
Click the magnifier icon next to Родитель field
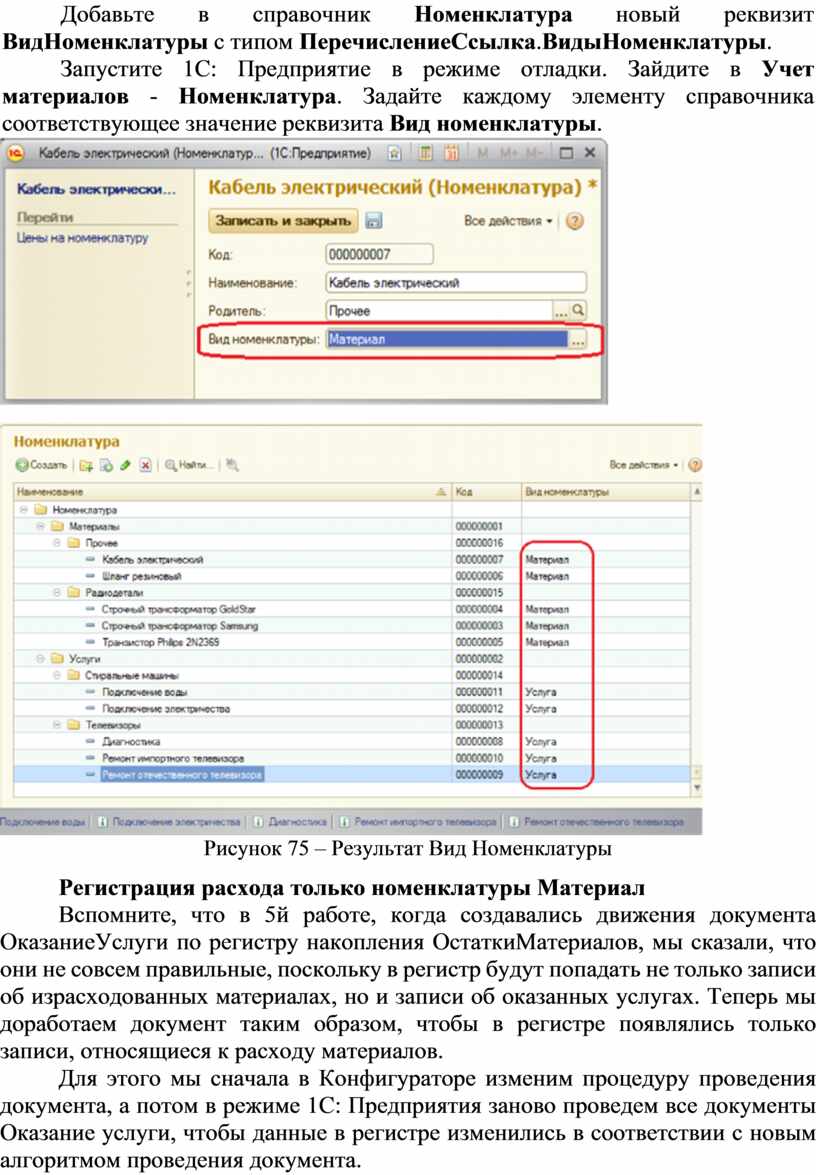(577, 310)
